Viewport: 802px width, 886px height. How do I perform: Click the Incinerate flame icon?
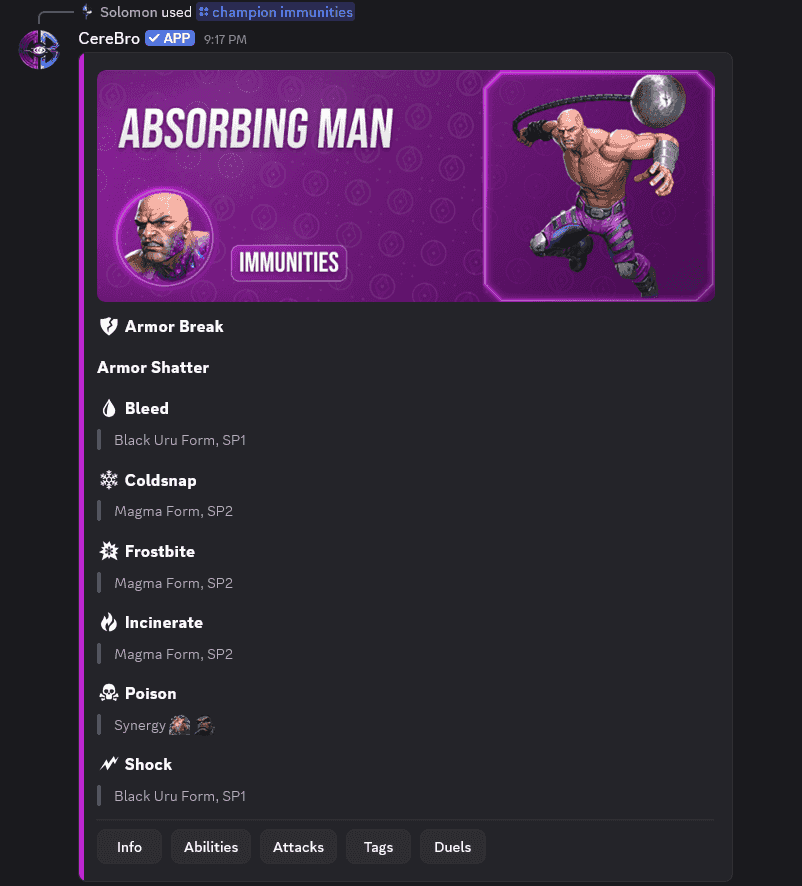pyautogui.click(x=109, y=622)
